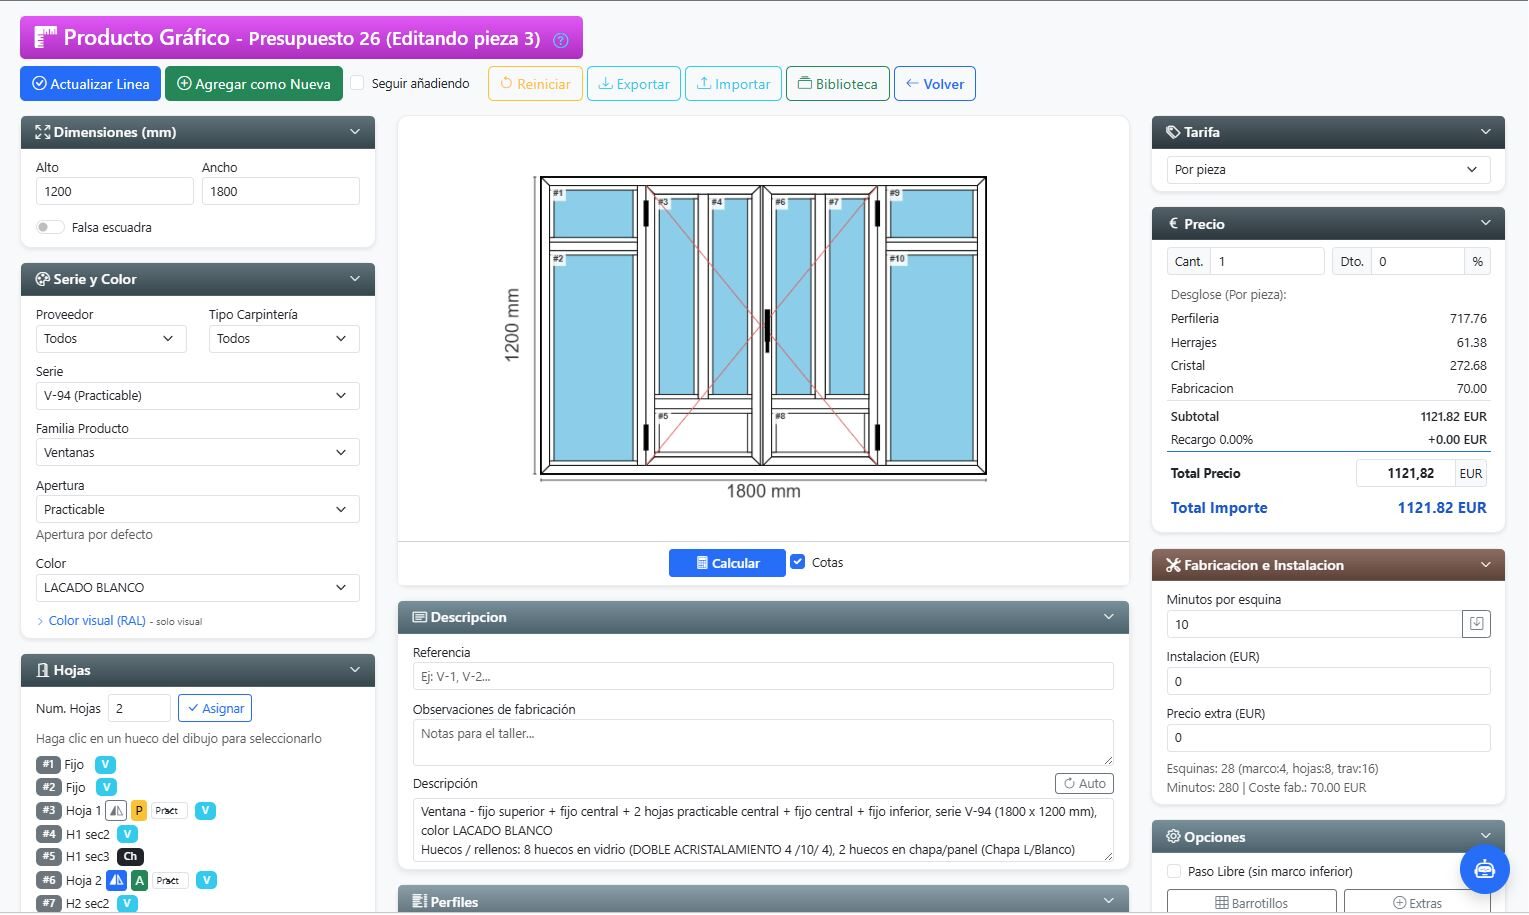Click the V glass badge on row #1 Fijo
This screenshot has height=915, width=1529.
click(x=105, y=765)
